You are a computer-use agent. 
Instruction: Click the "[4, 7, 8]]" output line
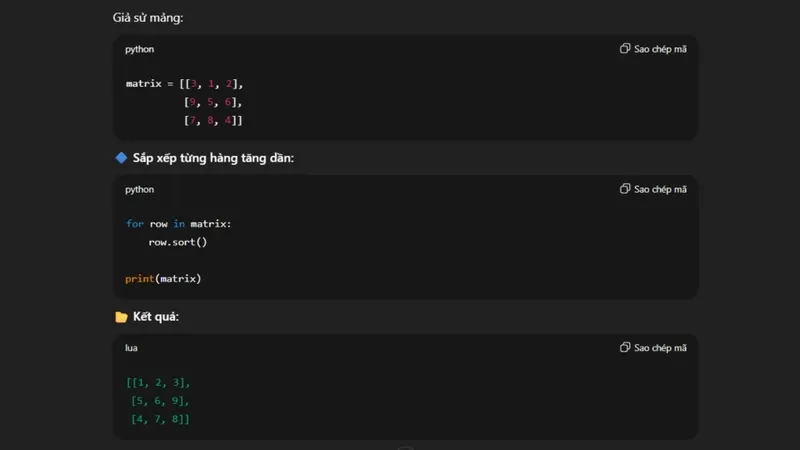pyautogui.click(x=160, y=419)
